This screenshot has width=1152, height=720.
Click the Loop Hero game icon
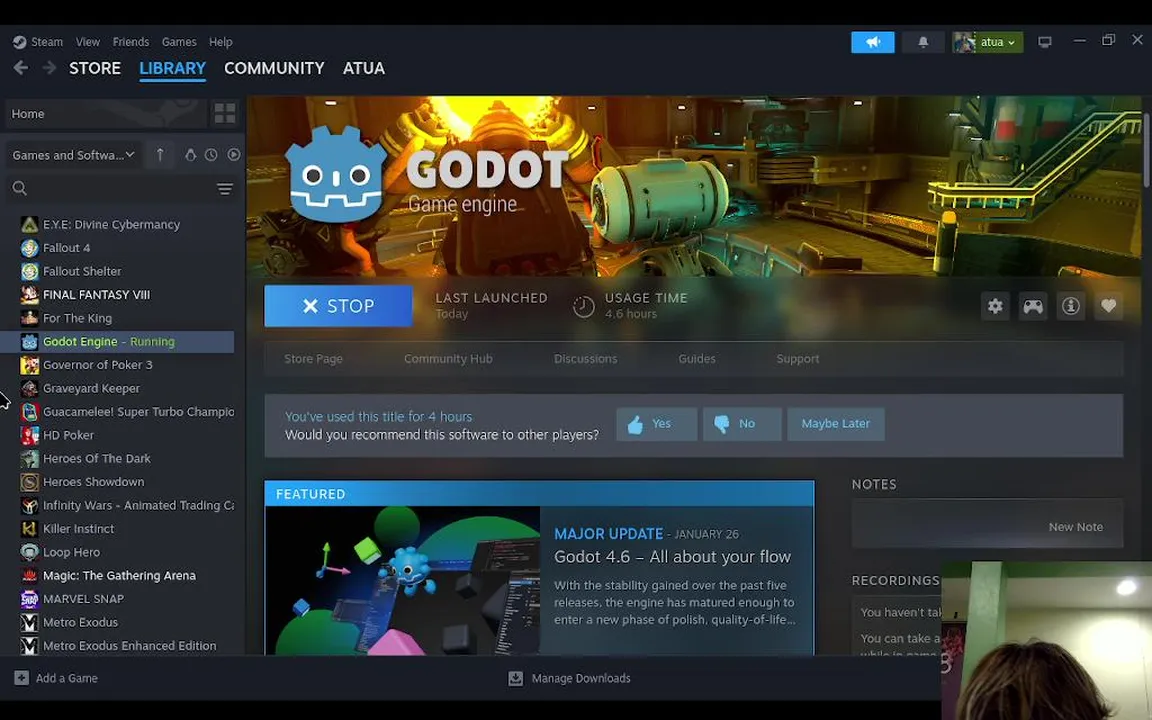pyautogui.click(x=29, y=552)
